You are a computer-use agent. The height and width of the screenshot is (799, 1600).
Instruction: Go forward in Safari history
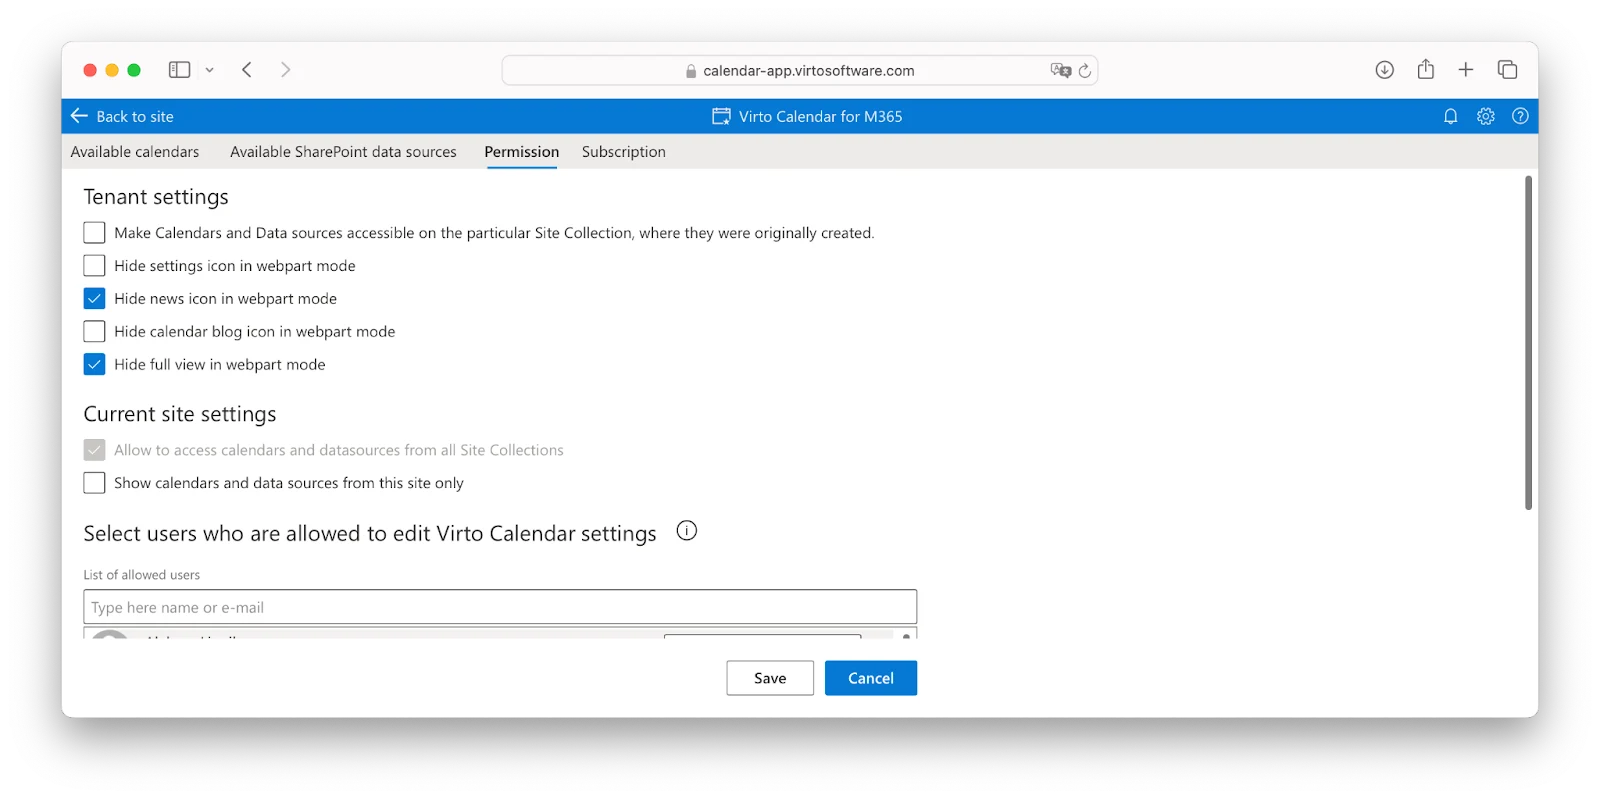tap(286, 70)
